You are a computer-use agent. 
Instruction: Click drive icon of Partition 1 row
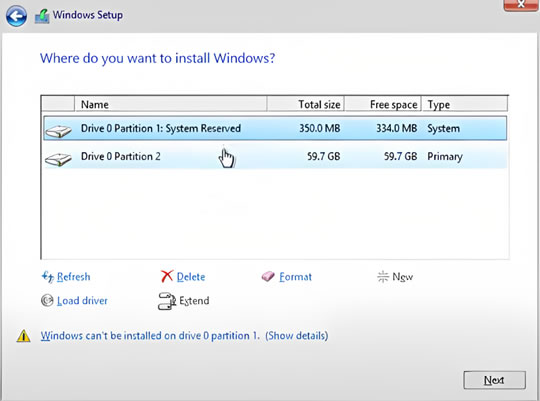(58, 131)
